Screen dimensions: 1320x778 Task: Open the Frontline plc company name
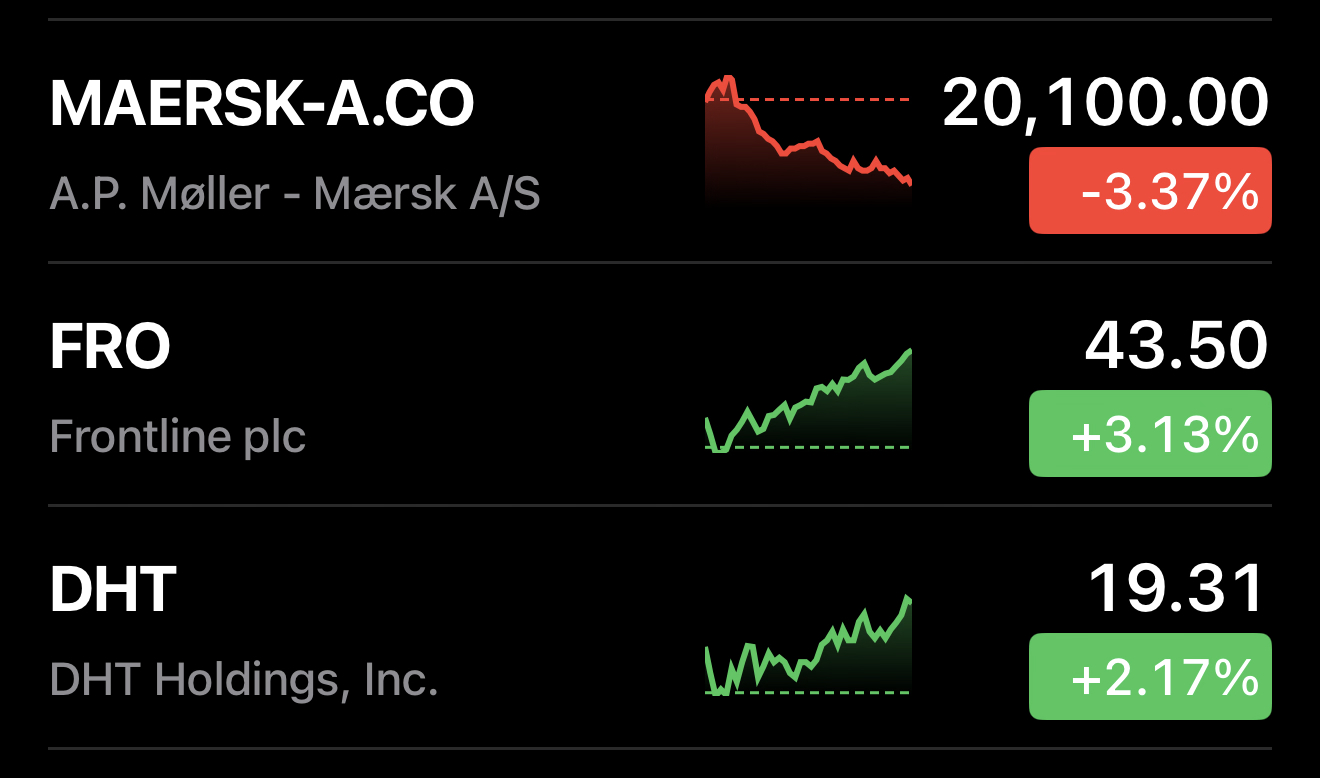(x=177, y=436)
